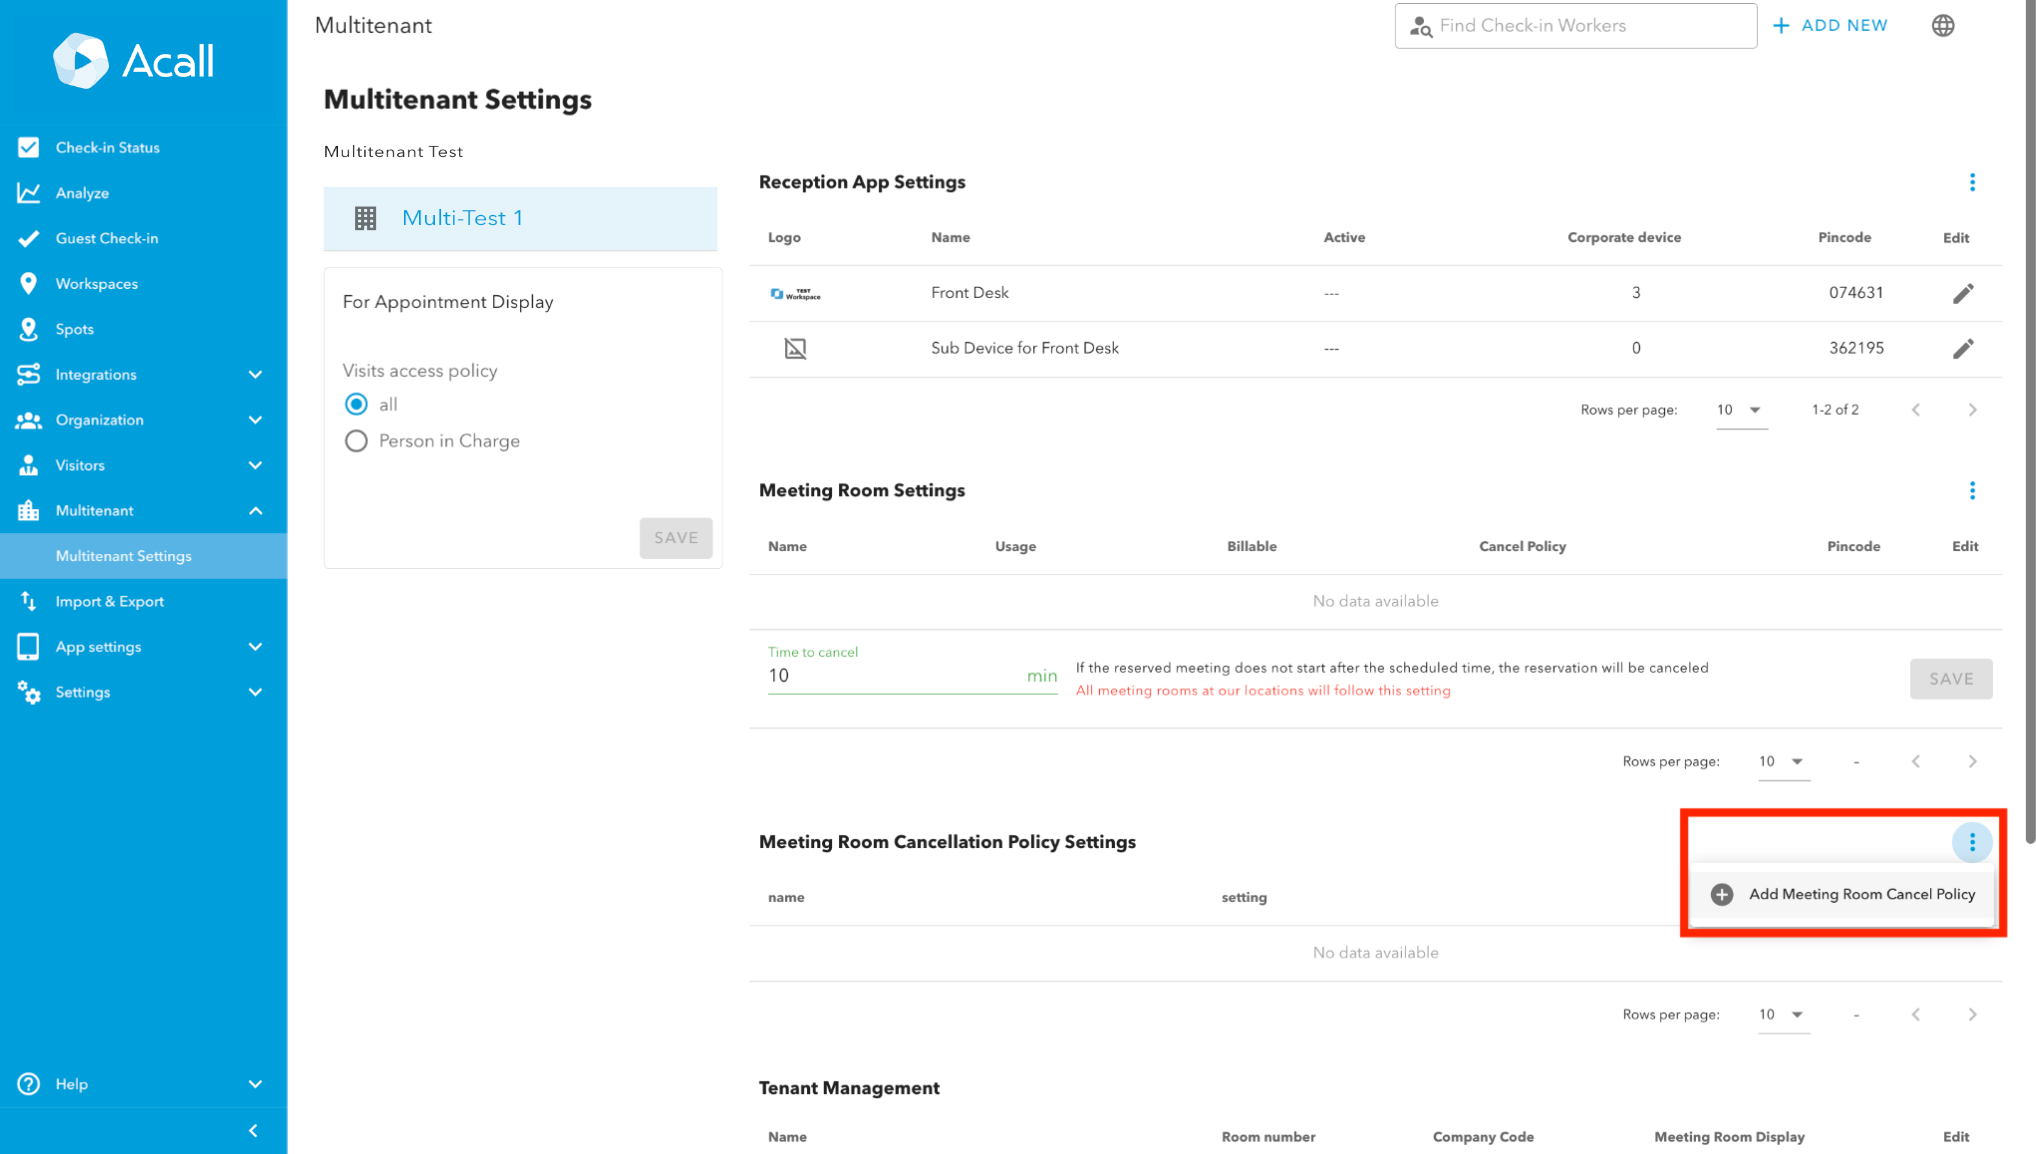Click the Acall logo
This screenshot has width=2036, height=1154.
tap(133, 61)
